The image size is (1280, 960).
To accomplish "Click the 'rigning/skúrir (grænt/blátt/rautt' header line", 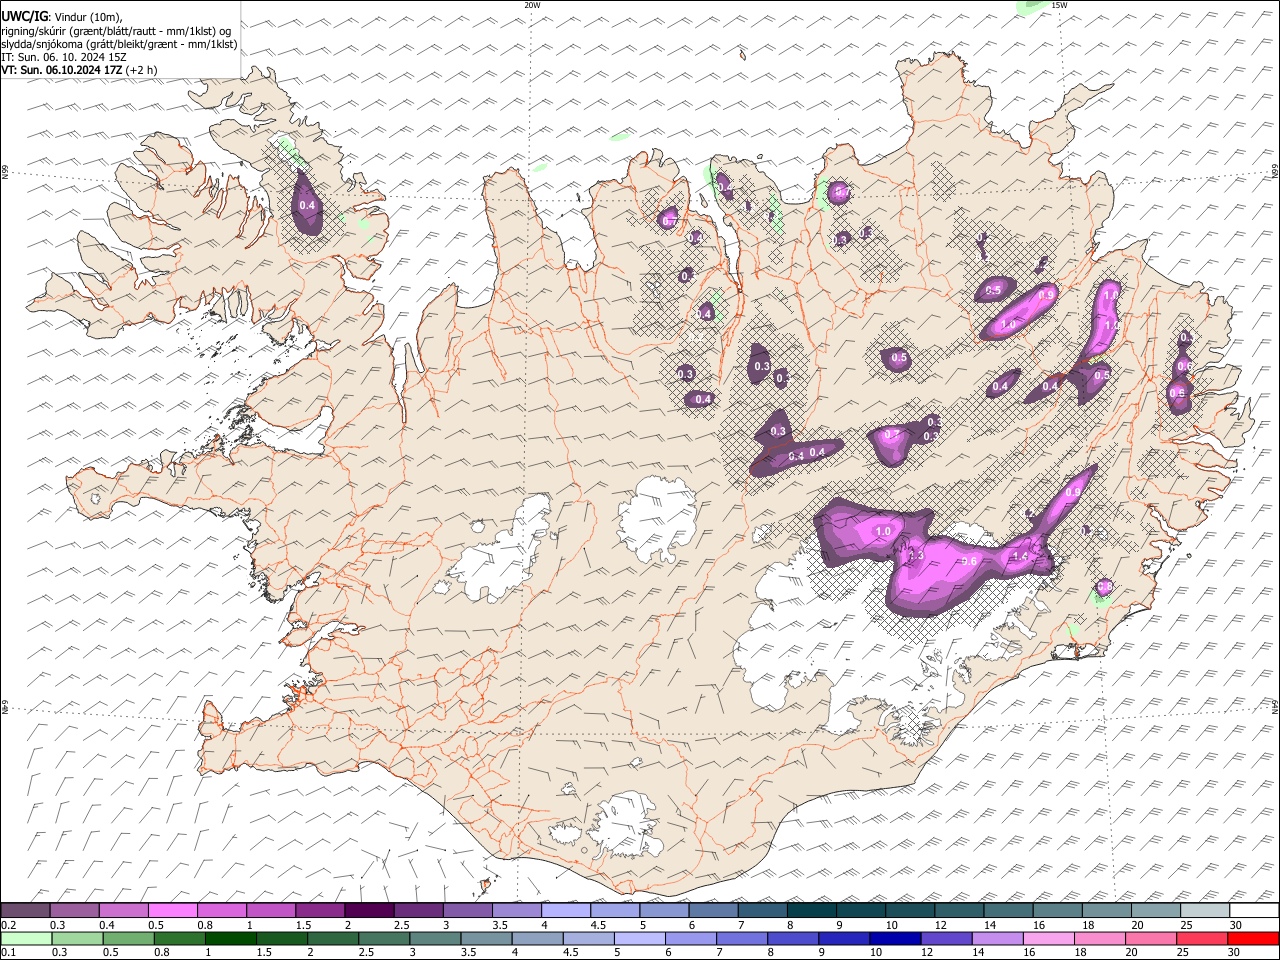I will [x=116, y=31].
